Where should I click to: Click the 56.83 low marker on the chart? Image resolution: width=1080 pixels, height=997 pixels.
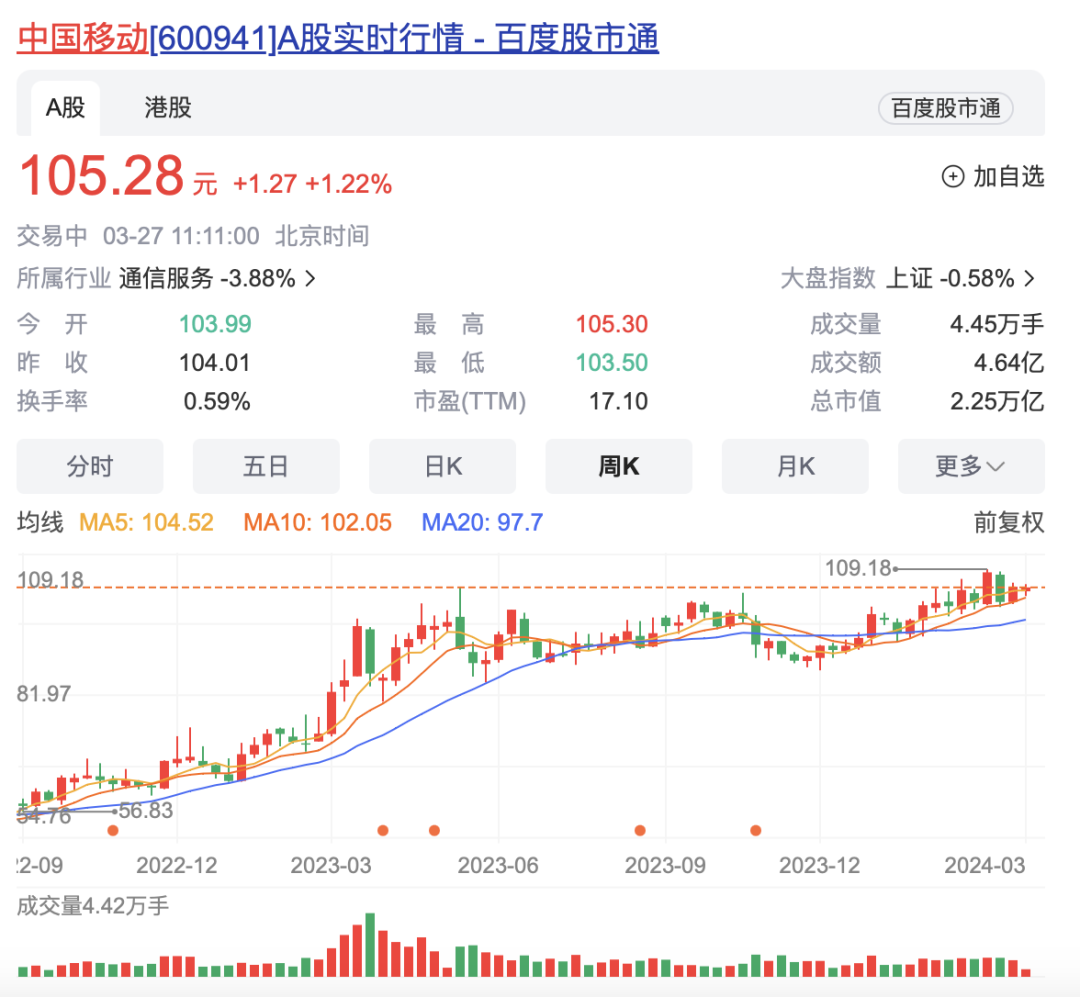(145, 811)
